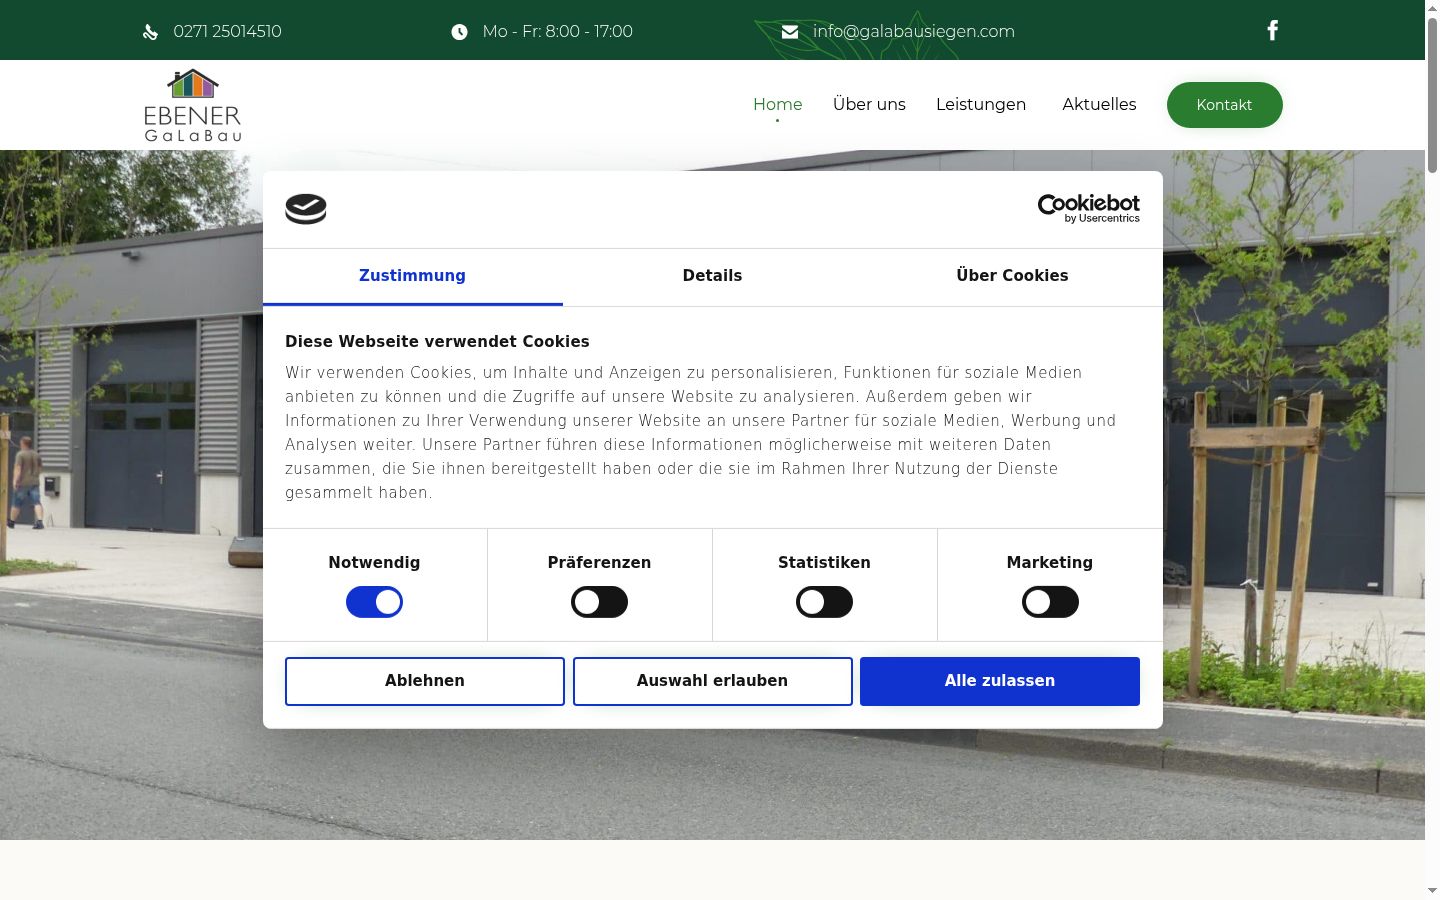Call the number 0271 25014510
Screen dimensions: 1440x900
click(227, 32)
